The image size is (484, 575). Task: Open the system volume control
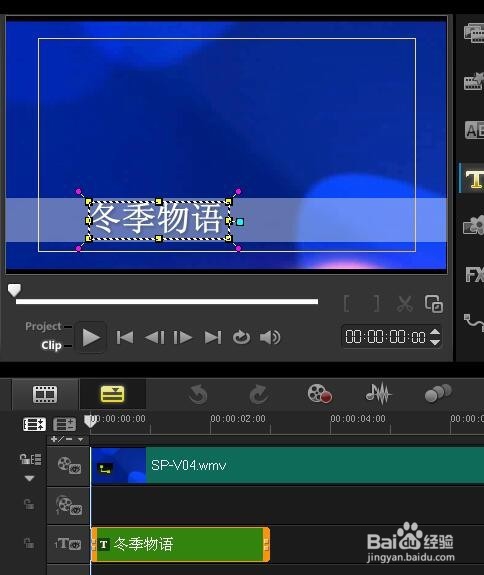[x=270, y=337]
